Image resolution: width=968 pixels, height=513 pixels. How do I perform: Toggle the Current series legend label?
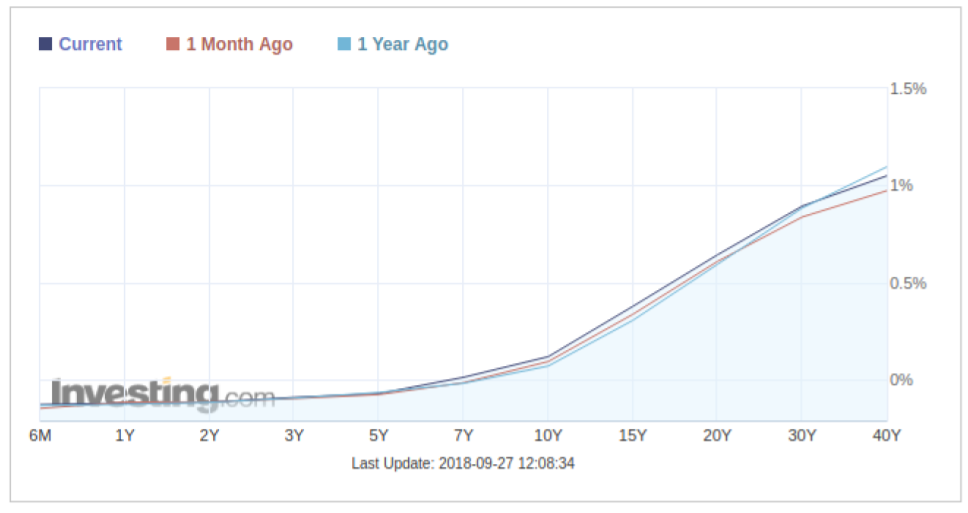[x=90, y=44]
